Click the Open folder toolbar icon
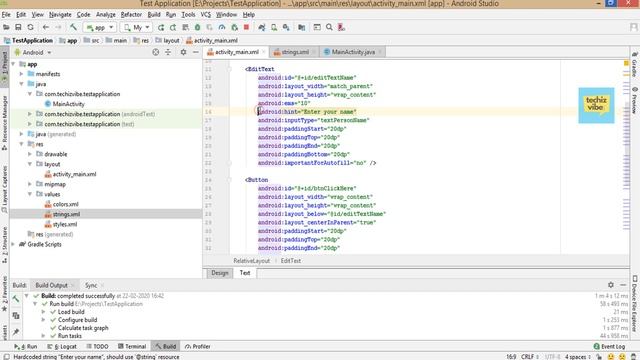The height and width of the screenshot is (360, 640). [x=6, y=27]
